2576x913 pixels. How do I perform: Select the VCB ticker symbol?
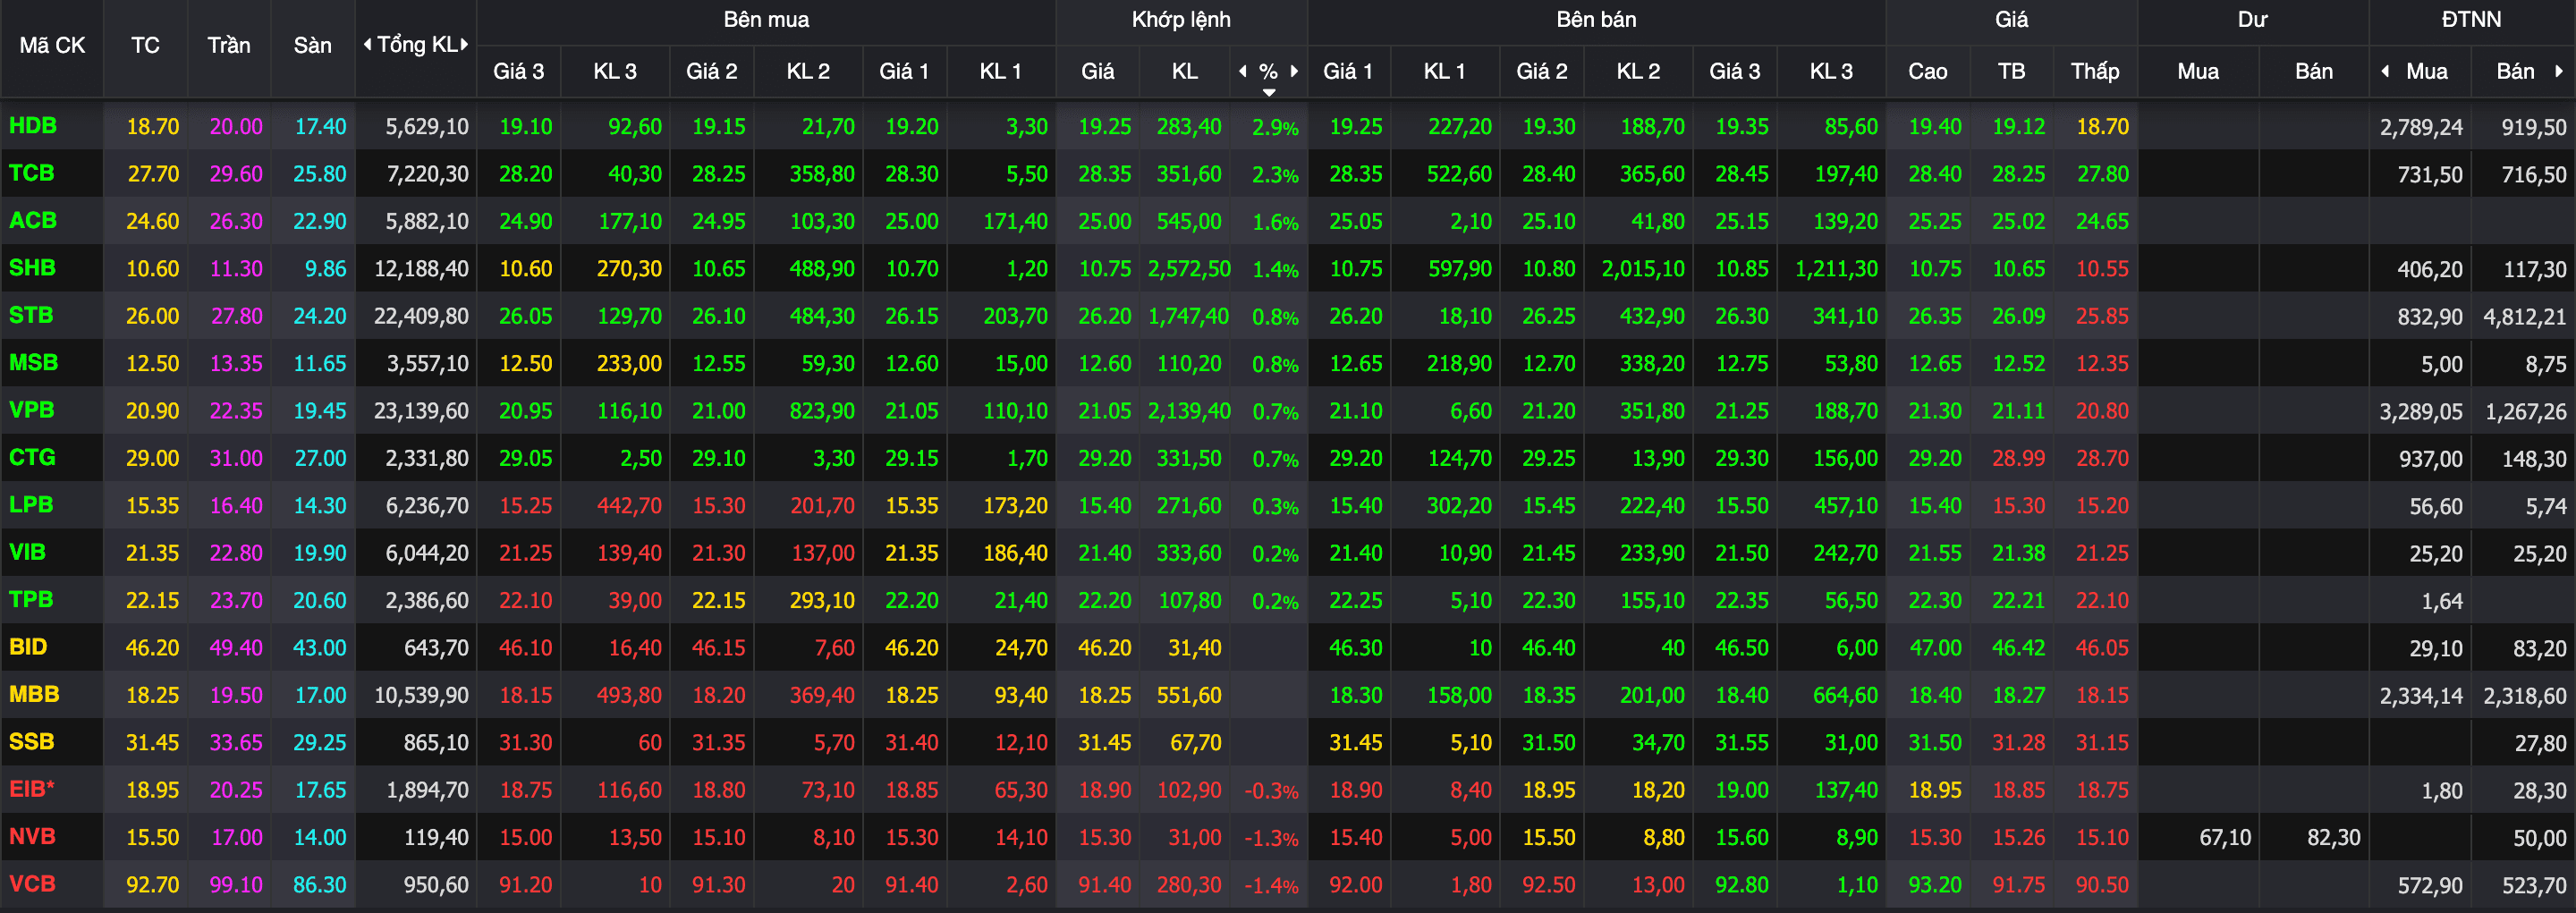point(32,884)
